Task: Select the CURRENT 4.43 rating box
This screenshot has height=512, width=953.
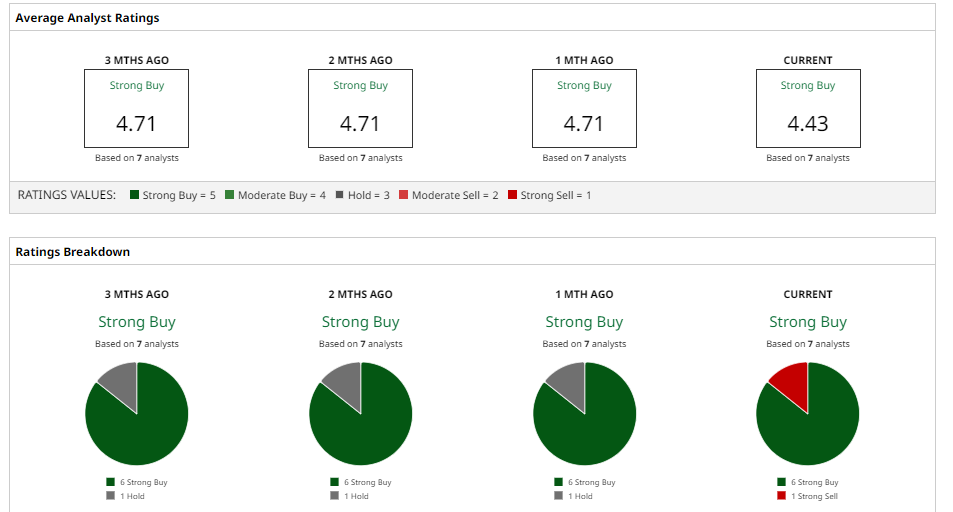Action: click(x=808, y=109)
